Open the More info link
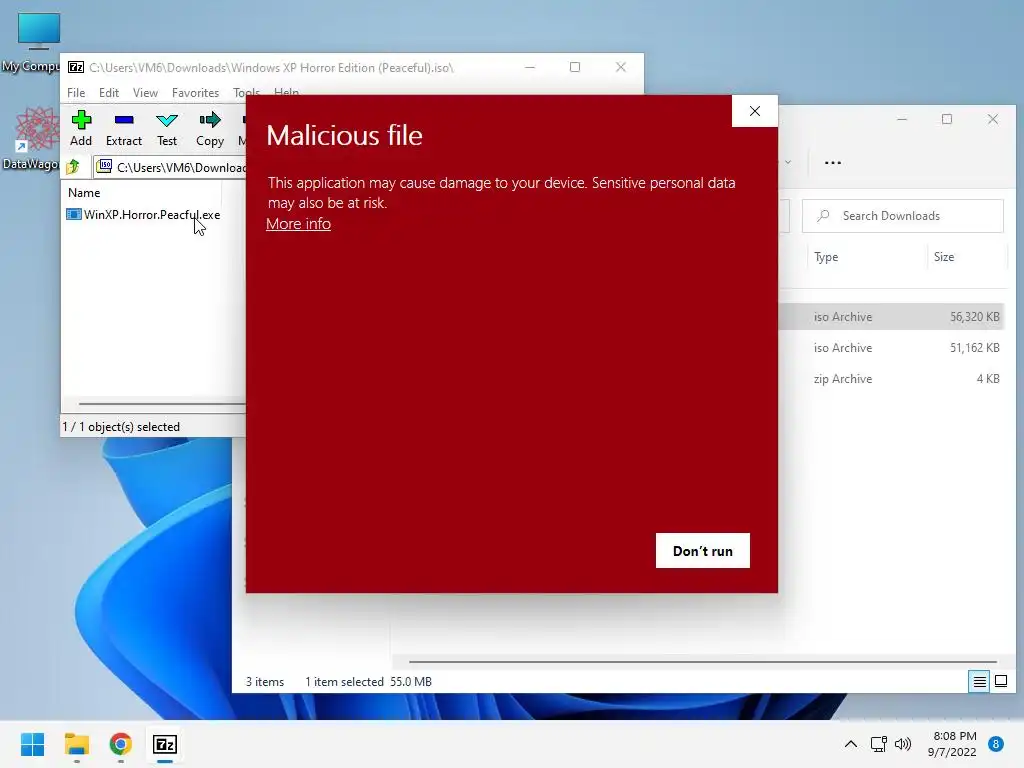1024x768 pixels. pos(298,223)
